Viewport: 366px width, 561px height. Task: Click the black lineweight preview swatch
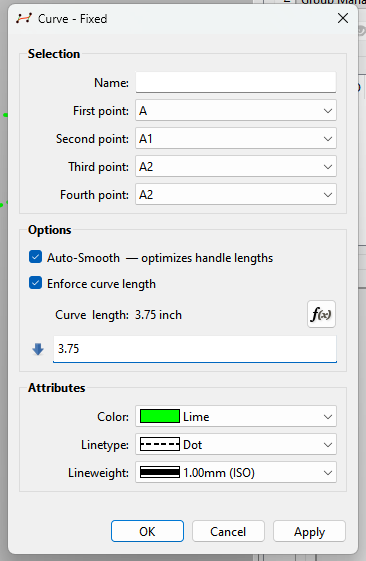tap(160, 472)
